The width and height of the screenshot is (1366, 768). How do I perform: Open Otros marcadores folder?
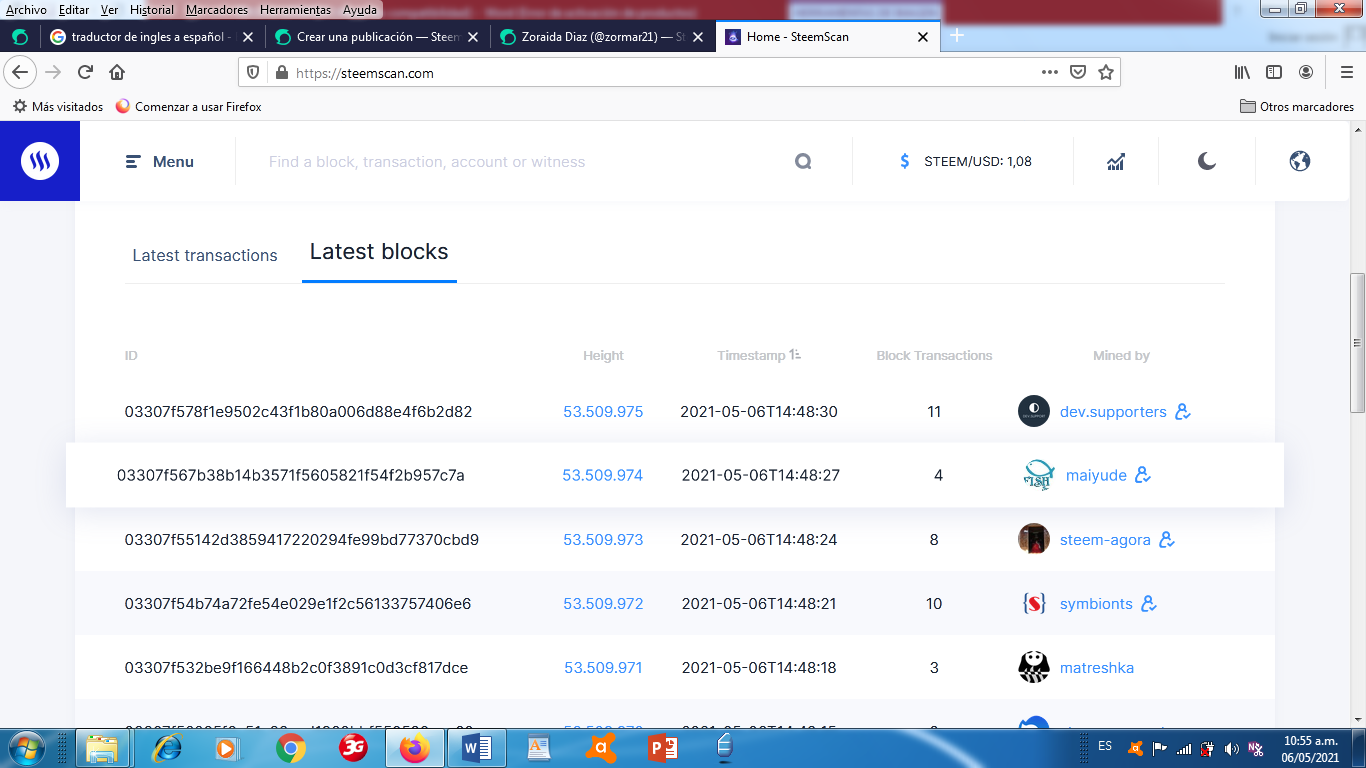click(1297, 106)
